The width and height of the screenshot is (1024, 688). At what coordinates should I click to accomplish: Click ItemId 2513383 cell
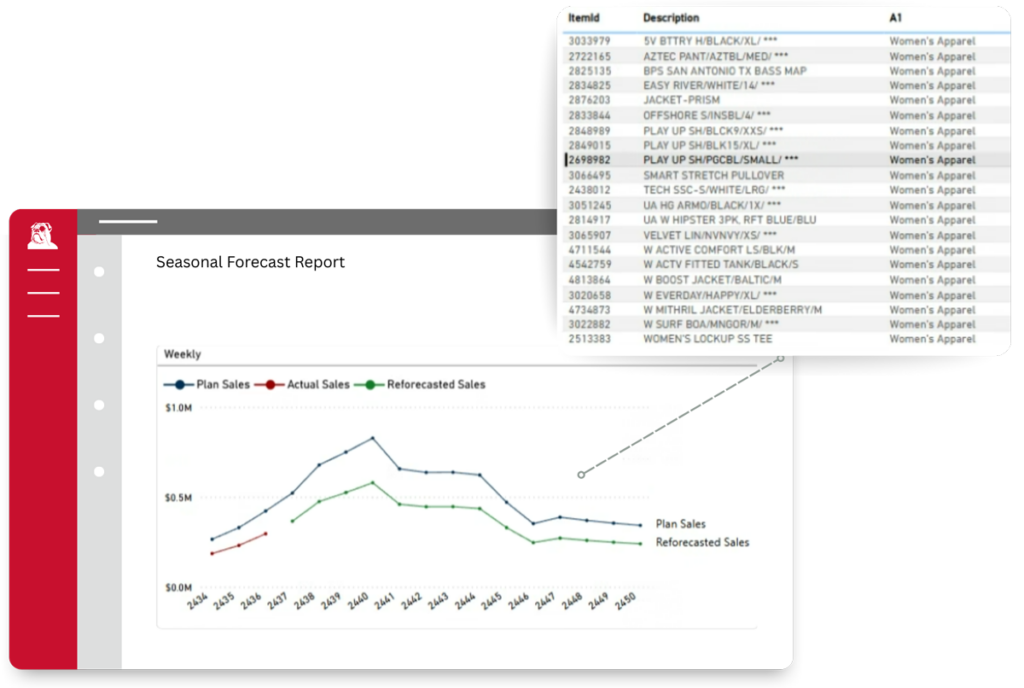click(589, 339)
